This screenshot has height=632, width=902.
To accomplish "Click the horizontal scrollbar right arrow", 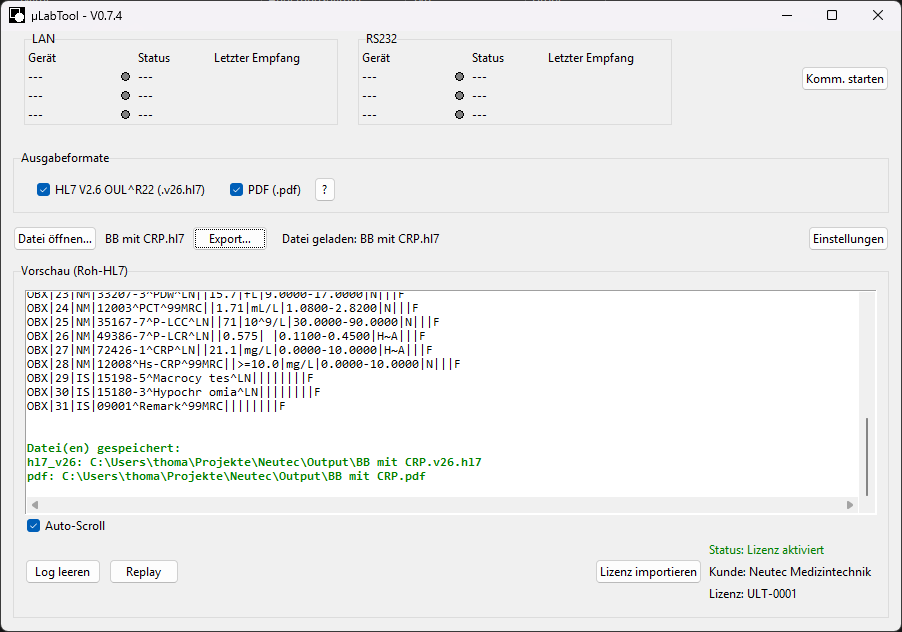I will [850, 505].
